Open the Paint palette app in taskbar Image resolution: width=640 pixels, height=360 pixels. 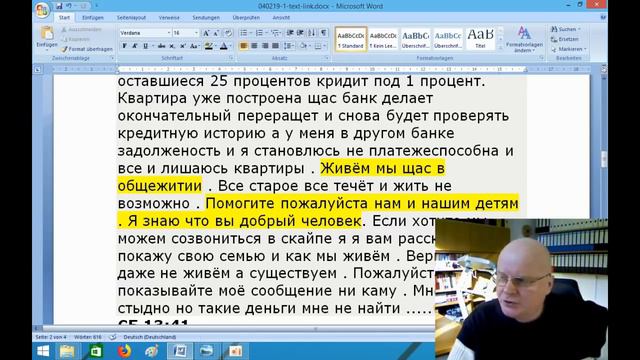click(151, 351)
